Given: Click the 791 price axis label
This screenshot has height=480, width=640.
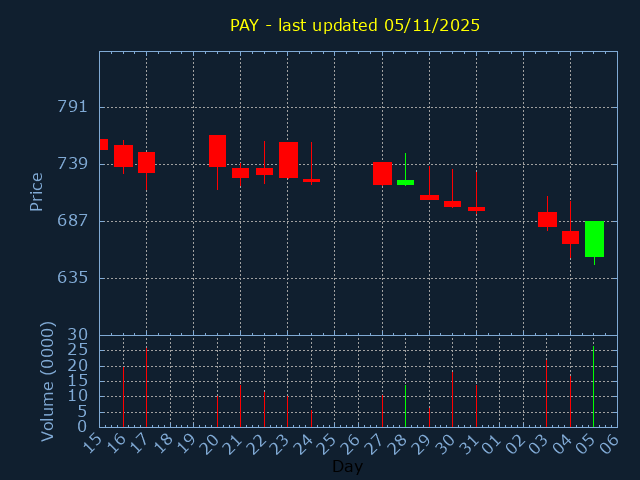Looking at the screenshot, I should click(71, 107).
